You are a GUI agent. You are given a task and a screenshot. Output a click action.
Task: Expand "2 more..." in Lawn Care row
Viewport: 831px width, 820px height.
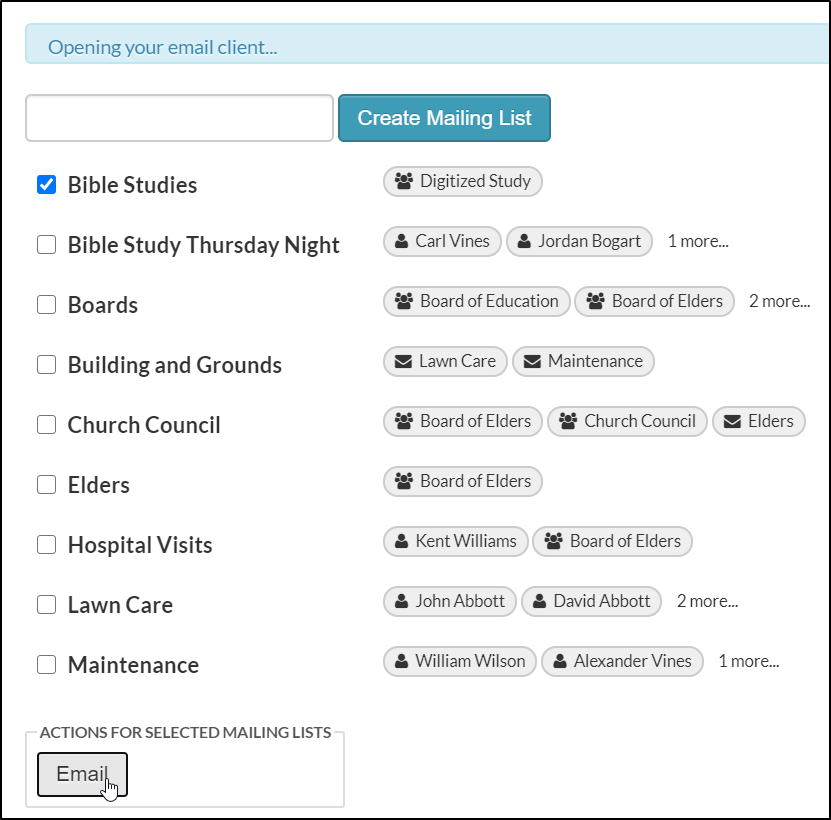point(707,601)
